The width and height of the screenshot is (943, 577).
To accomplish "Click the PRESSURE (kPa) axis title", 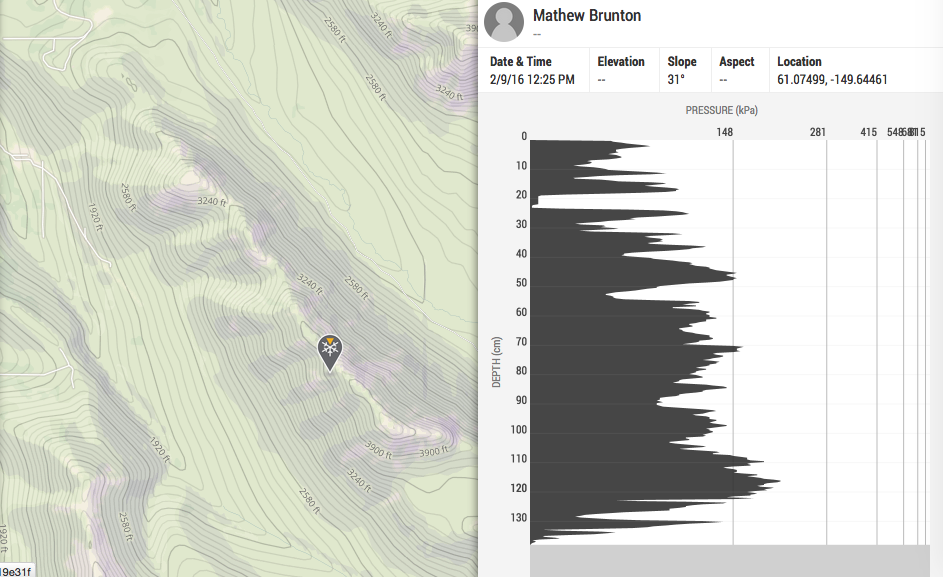I will (x=722, y=110).
